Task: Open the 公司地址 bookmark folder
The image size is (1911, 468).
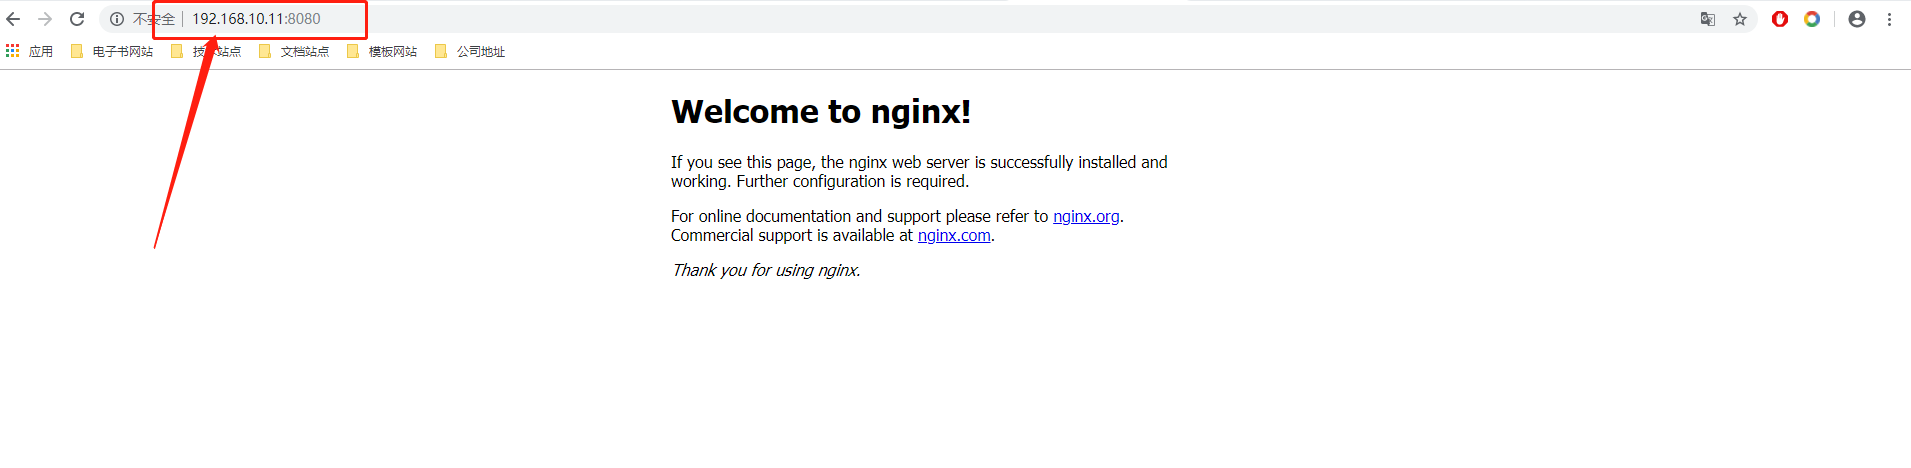Action: pyautogui.click(x=470, y=51)
